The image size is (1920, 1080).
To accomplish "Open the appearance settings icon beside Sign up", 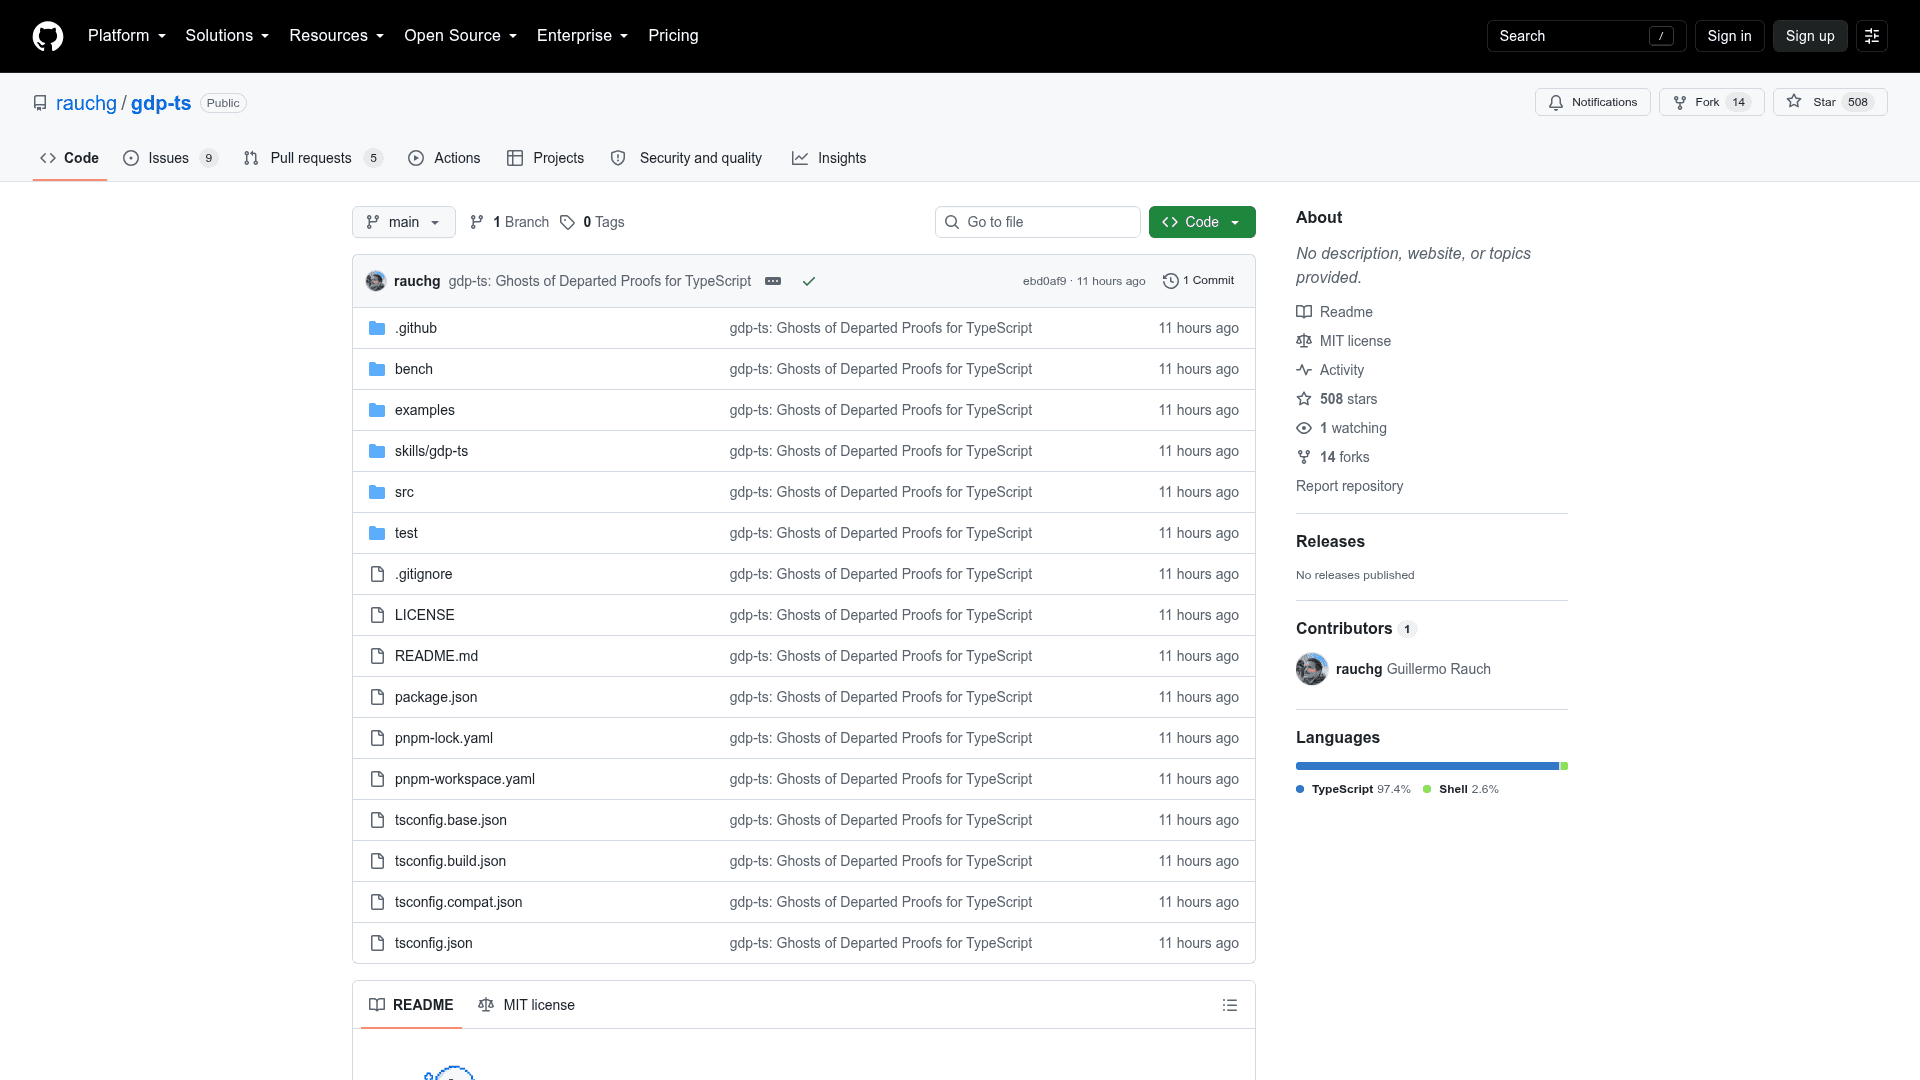I will [x=1872, y=36].
